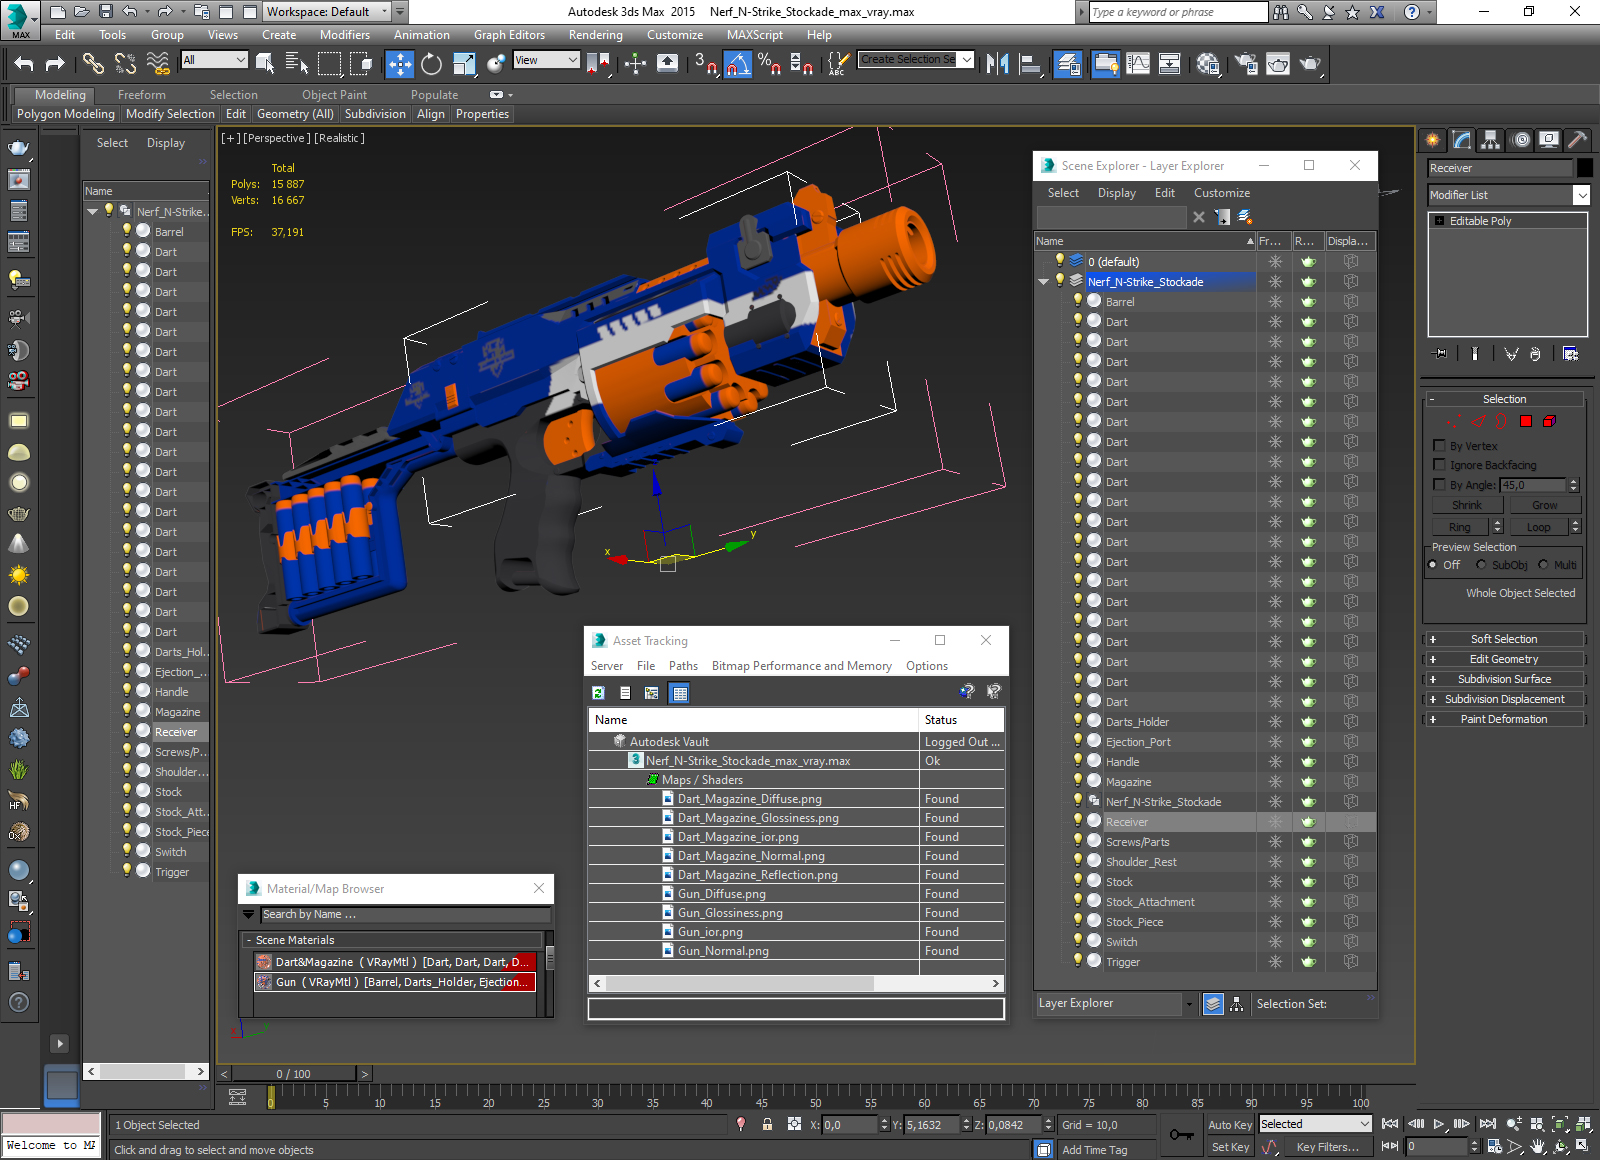
Task: Expand the Subdivision Surface rollout
Action: pyautogui.click(x=1504, y=679)
